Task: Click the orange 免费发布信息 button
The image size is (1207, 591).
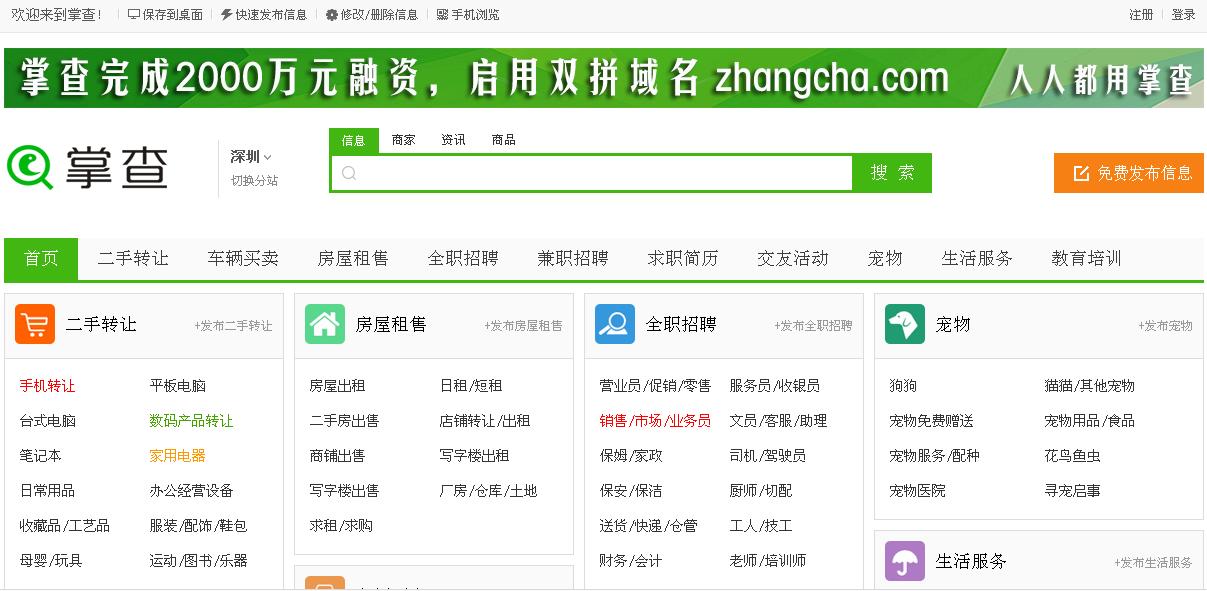Action: (x=1129, y=173)
